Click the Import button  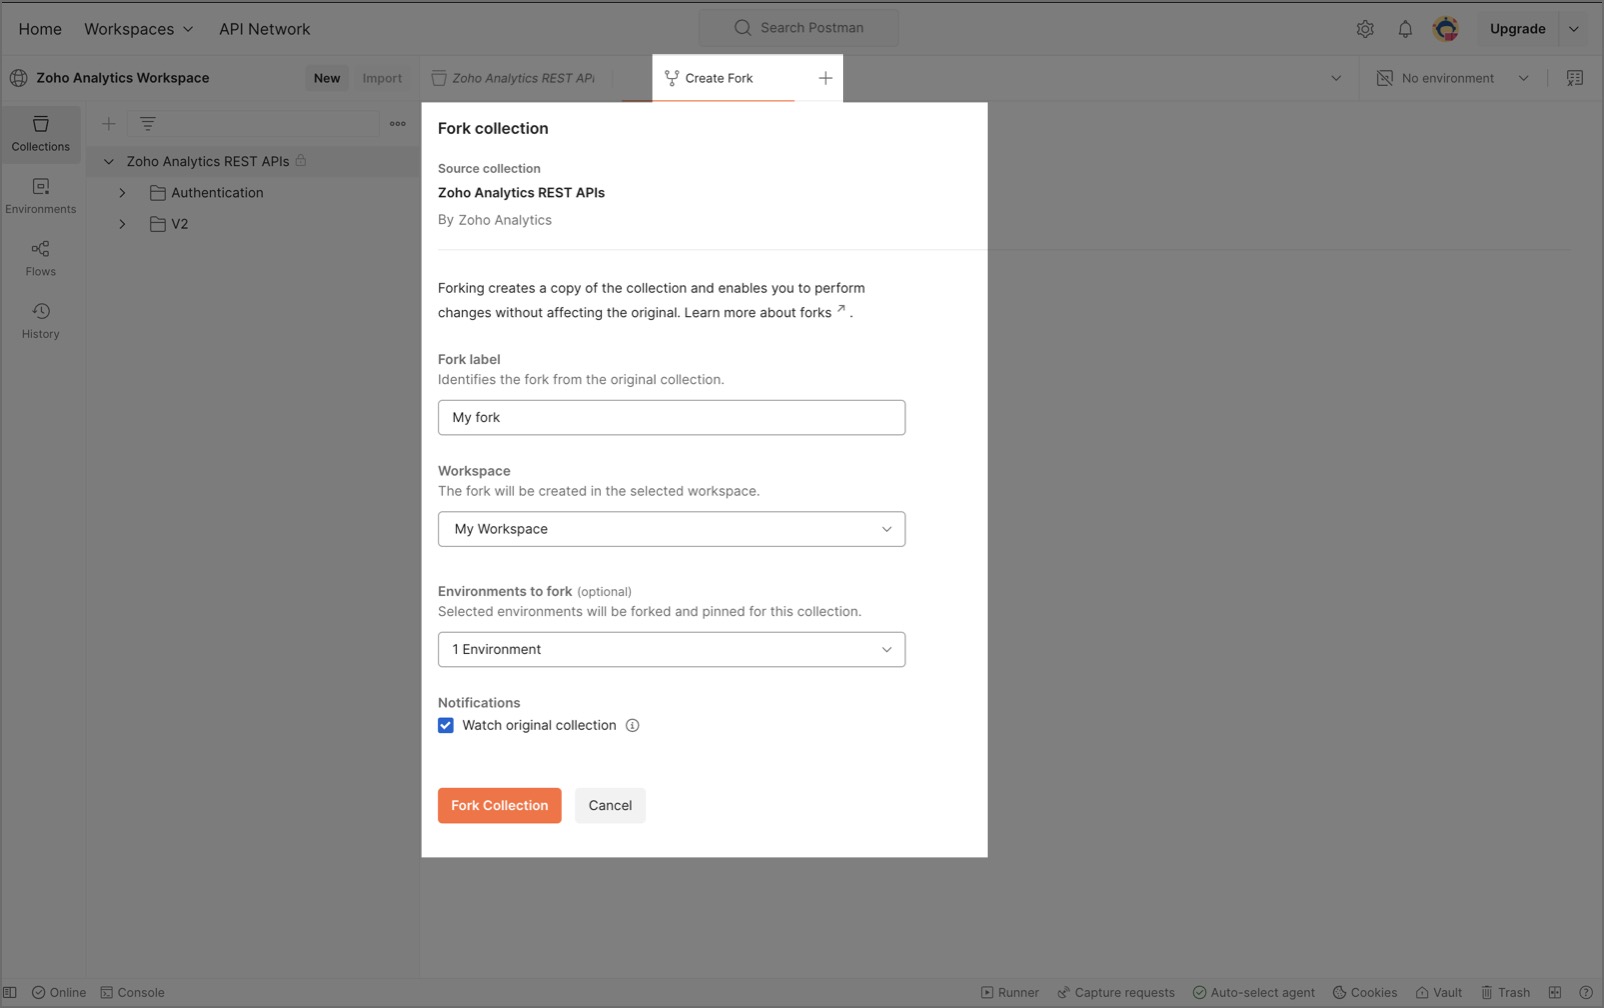click(x=382, y=78)
